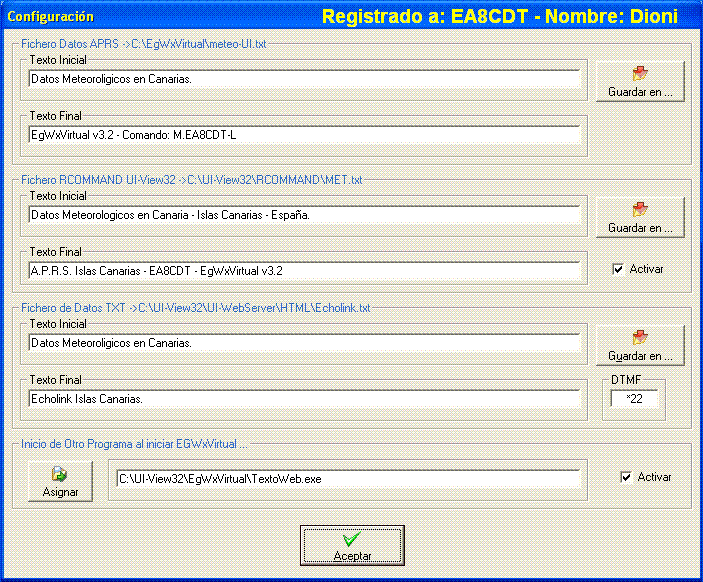Image resolution: width=703 pixels, height=582 pixels.
Task: Click RCOMMAND Texto Final field with A.P.R.S. text
Action: point(304,271)
